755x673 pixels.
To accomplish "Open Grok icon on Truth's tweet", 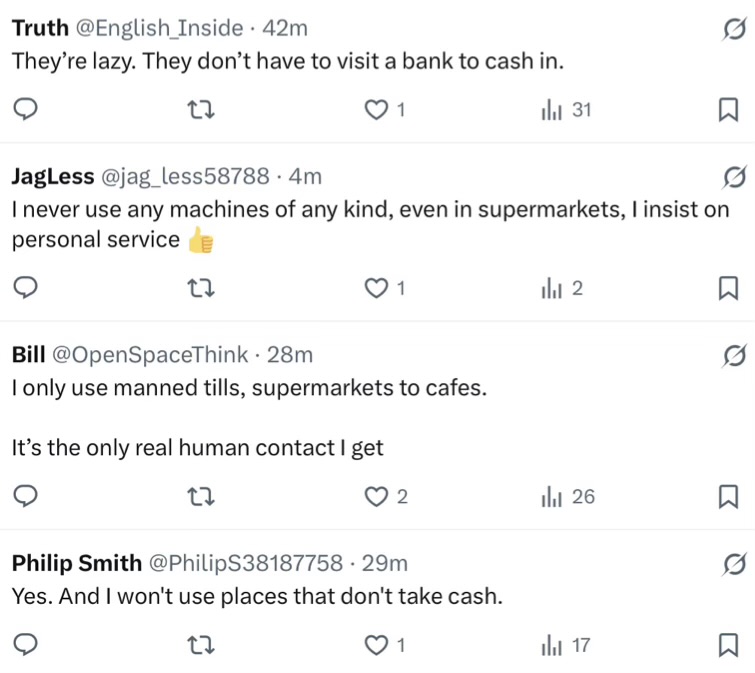I will [732, 33].
